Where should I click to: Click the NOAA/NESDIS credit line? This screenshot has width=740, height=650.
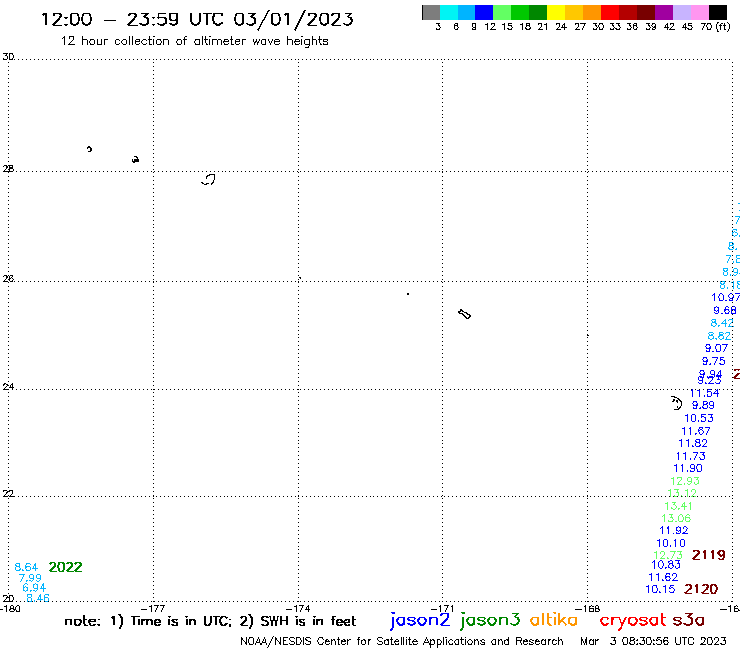point(402,641)
